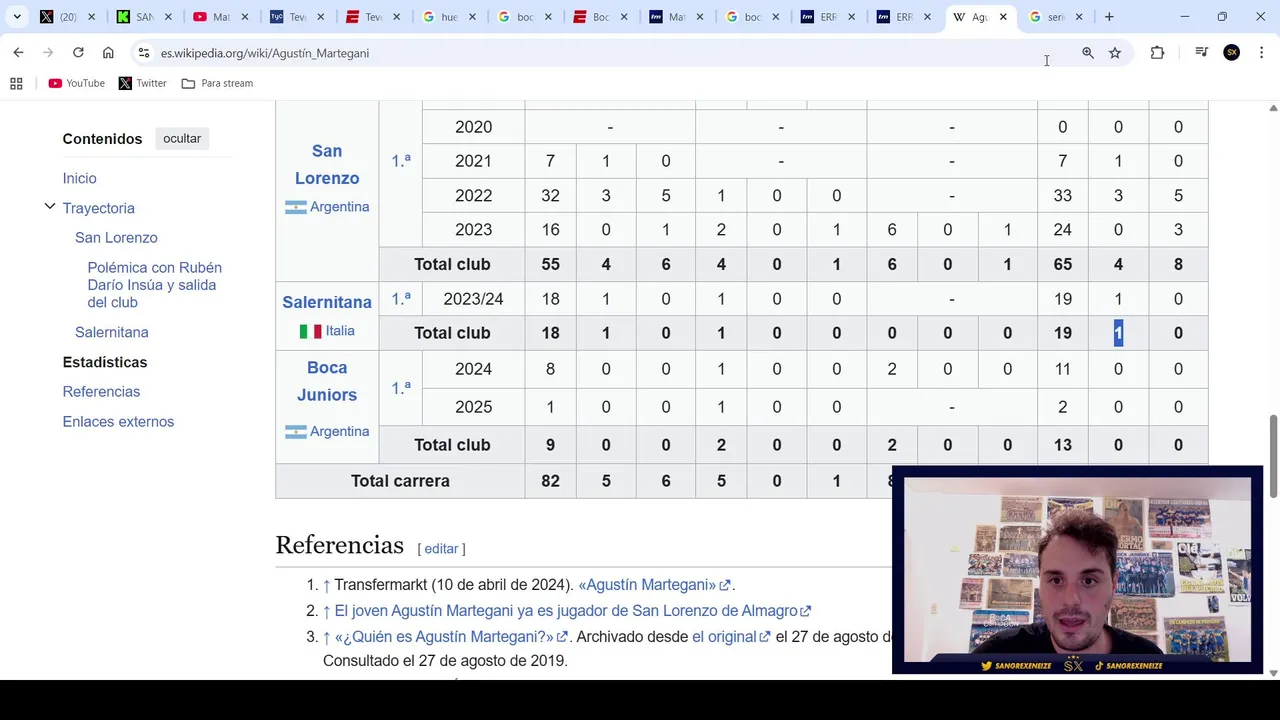The height and width of the screenshot is (720, 1280).
Task: Go back to the previous page
Action: [x=18, y=53]
